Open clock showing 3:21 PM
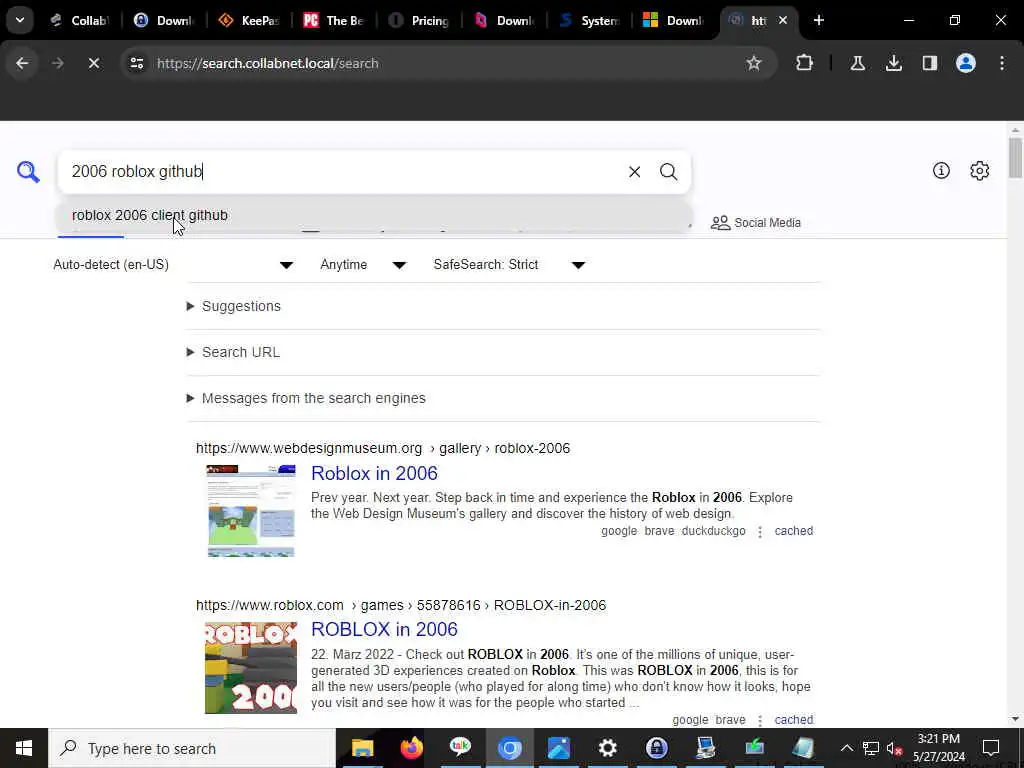The height and width of the screenshot is (768, 1024). pos(938,748)
